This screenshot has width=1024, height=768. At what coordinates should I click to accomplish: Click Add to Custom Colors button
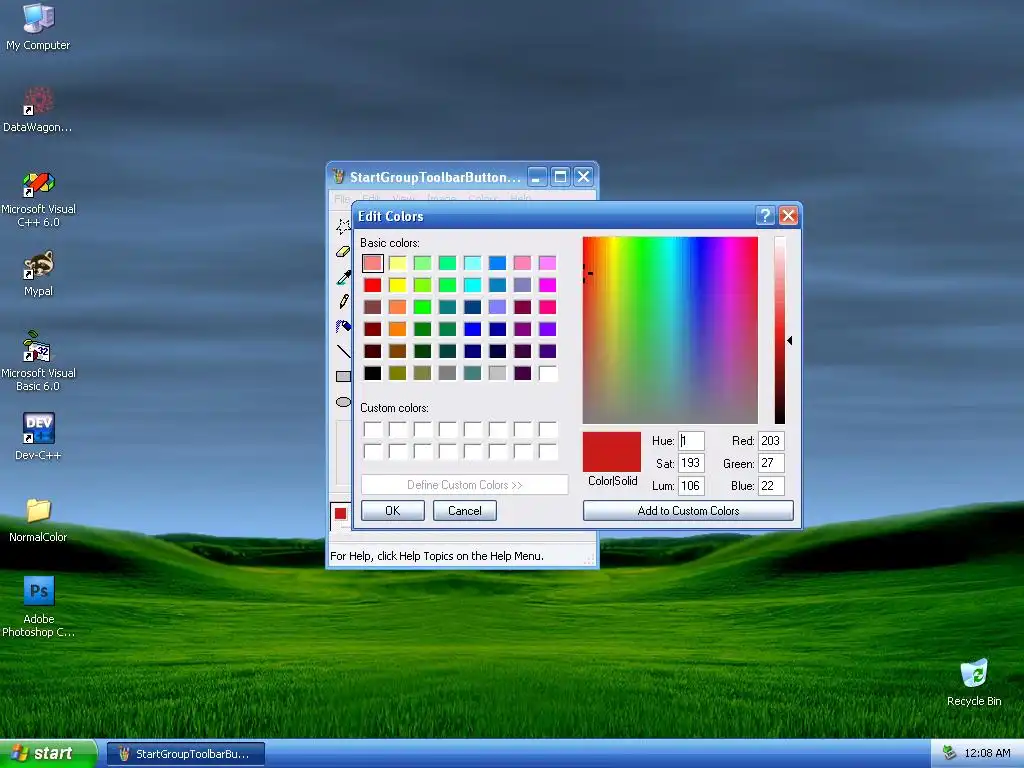pos(688,511)
